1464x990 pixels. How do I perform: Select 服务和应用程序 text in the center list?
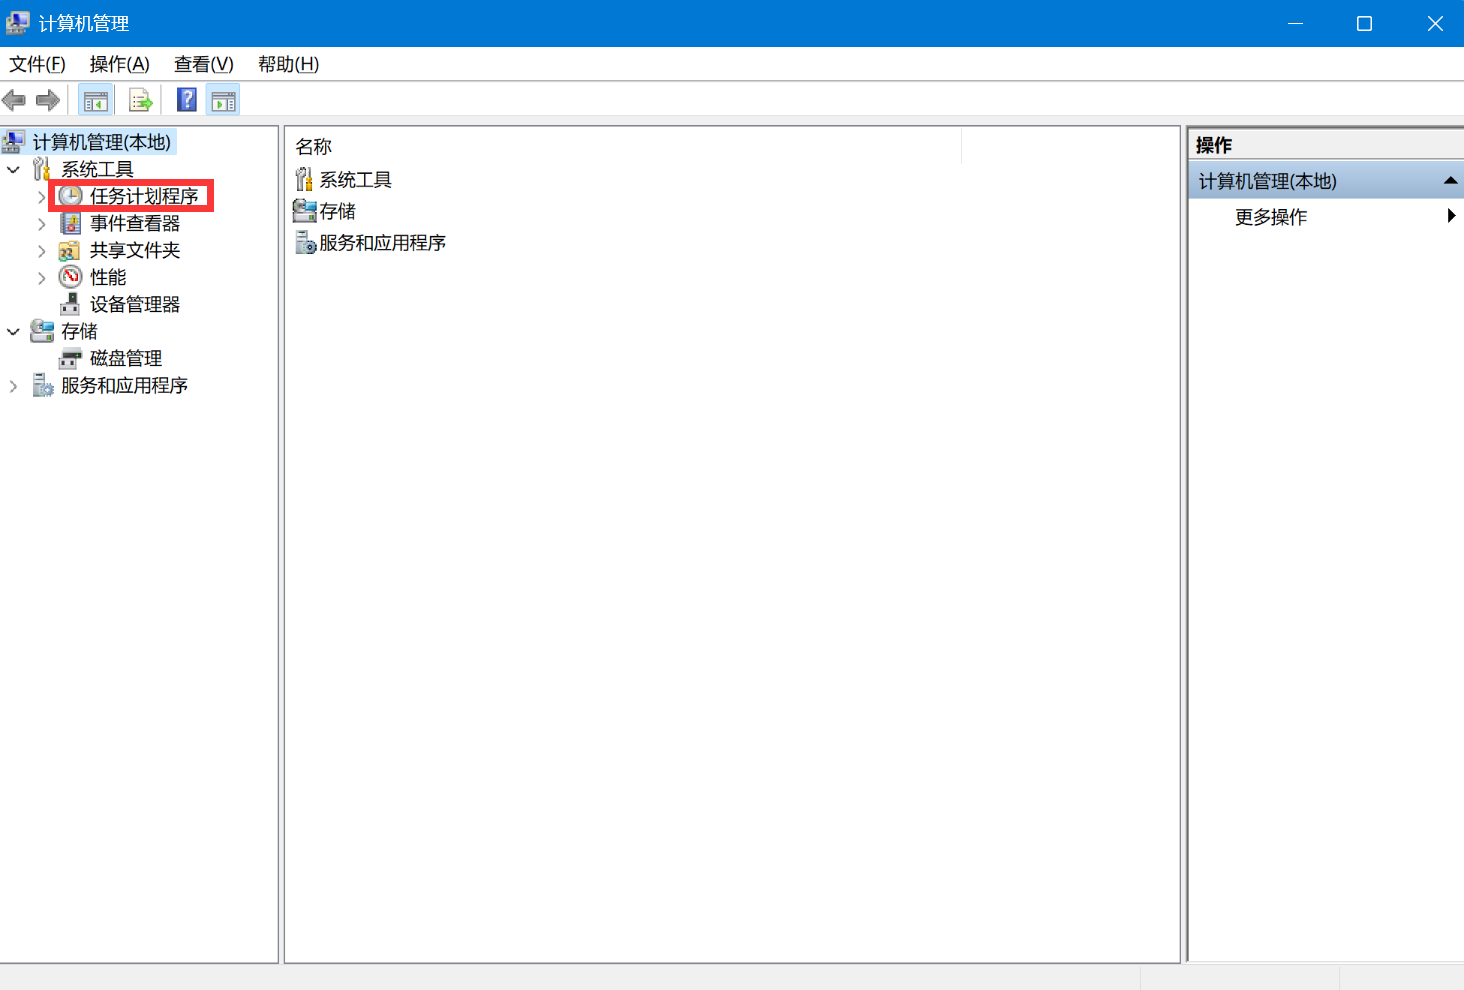382,242
